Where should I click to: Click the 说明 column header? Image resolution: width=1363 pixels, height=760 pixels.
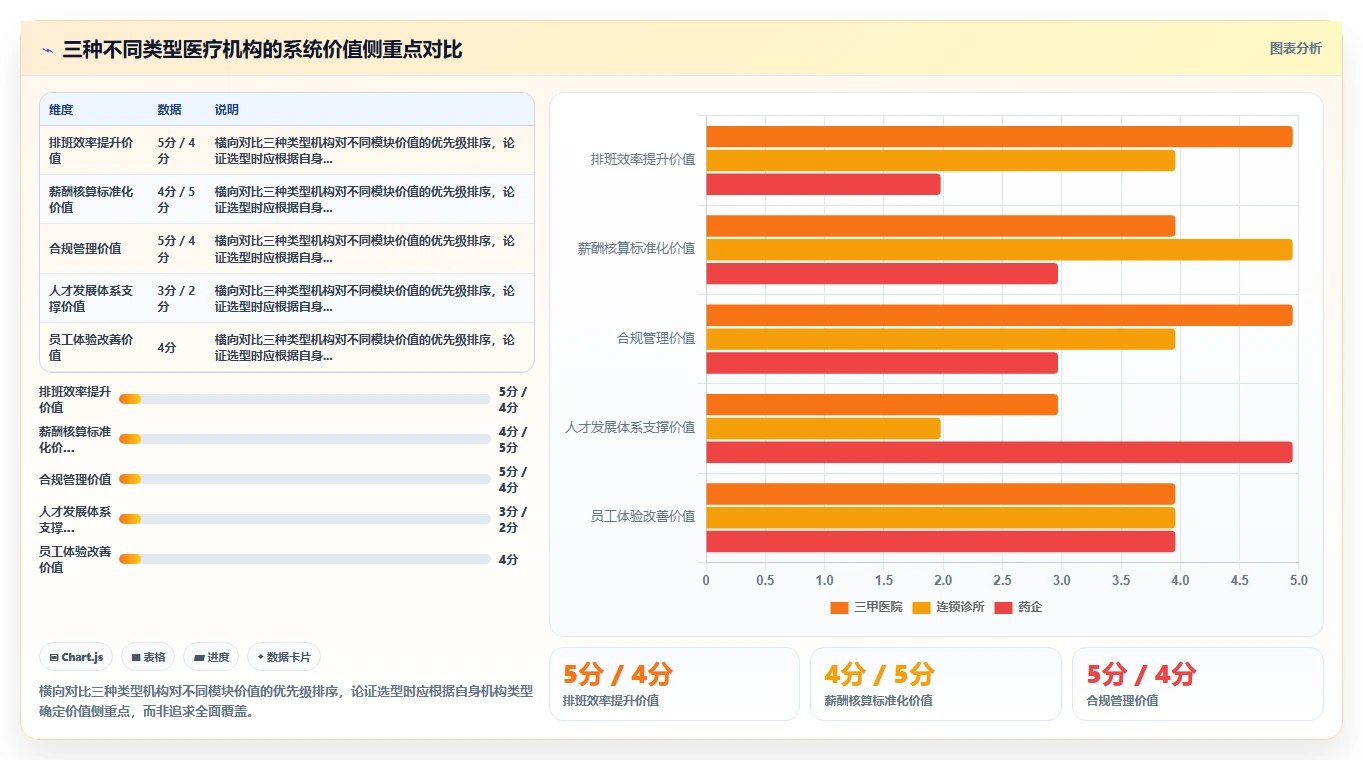click(x=227, y=110)
